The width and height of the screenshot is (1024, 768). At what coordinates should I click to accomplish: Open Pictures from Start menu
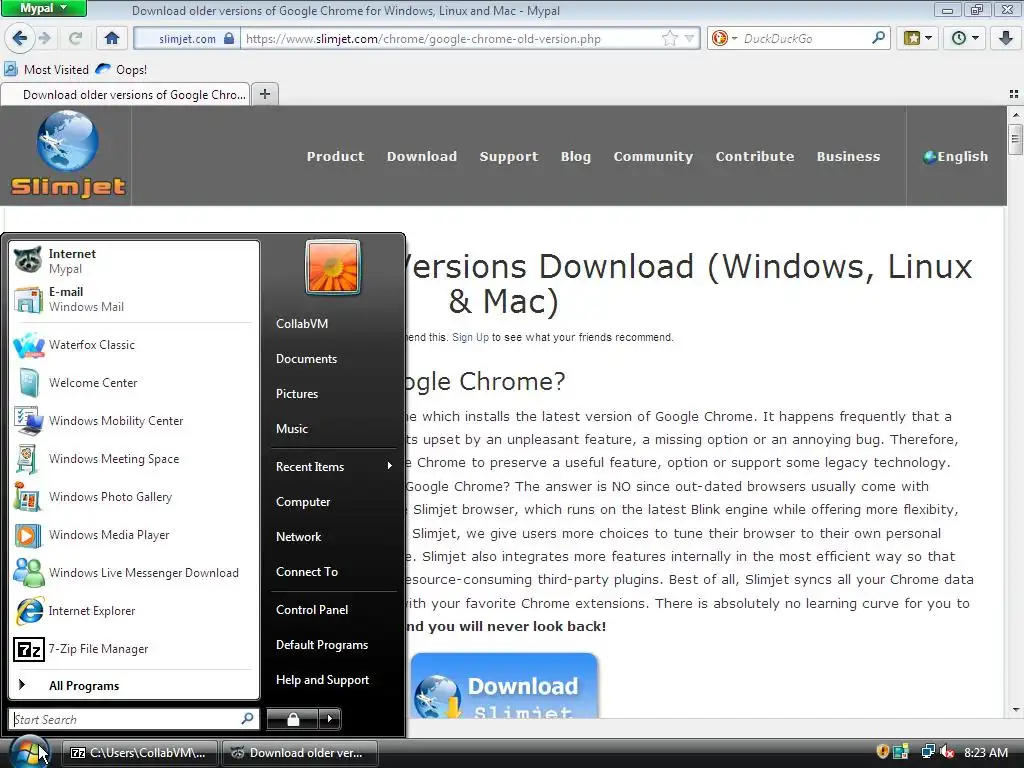pos(333,394)
